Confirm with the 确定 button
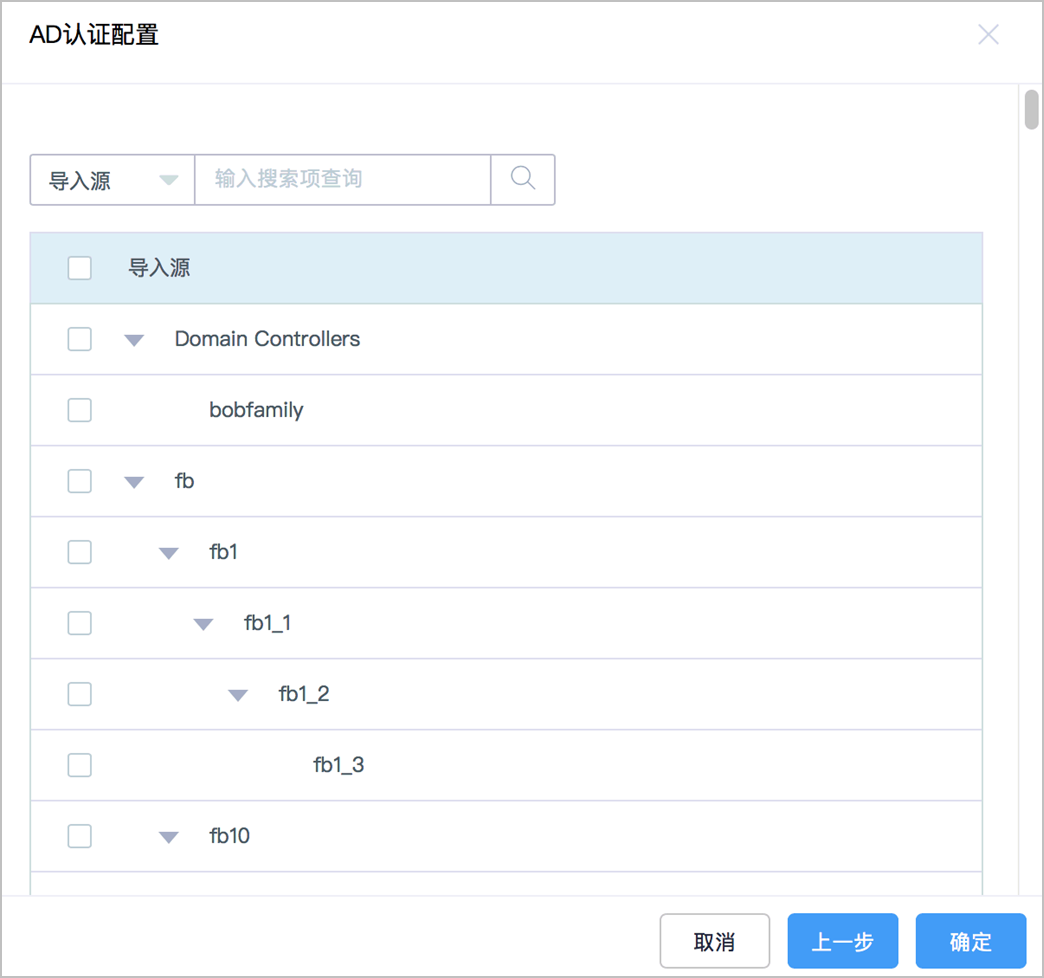 coord(971,941)
